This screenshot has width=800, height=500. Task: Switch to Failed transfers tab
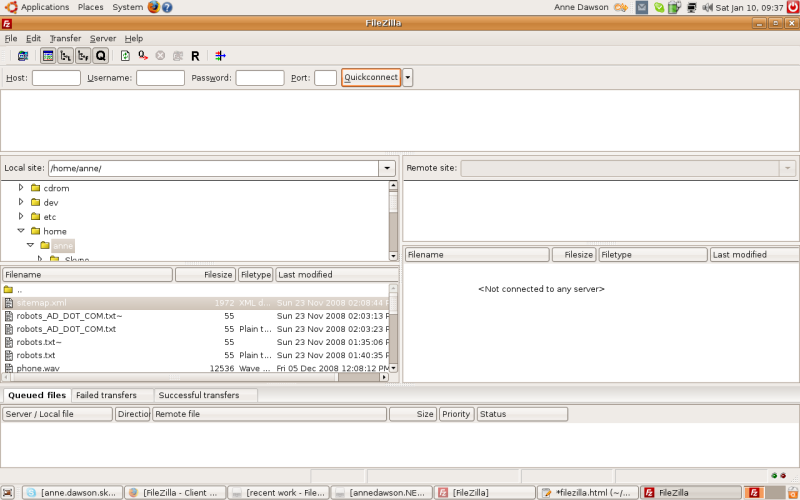click(x=112, y=395)
